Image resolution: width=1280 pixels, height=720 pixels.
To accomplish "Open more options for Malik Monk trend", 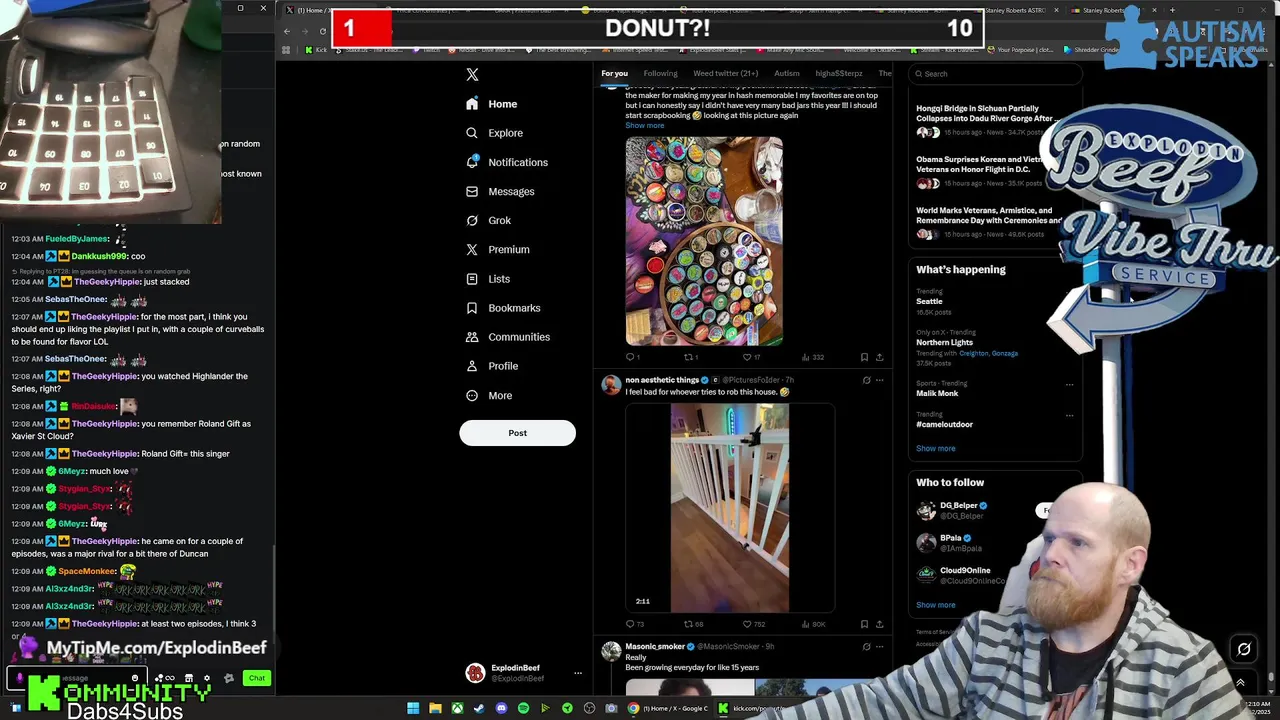I will (1069, 384).
